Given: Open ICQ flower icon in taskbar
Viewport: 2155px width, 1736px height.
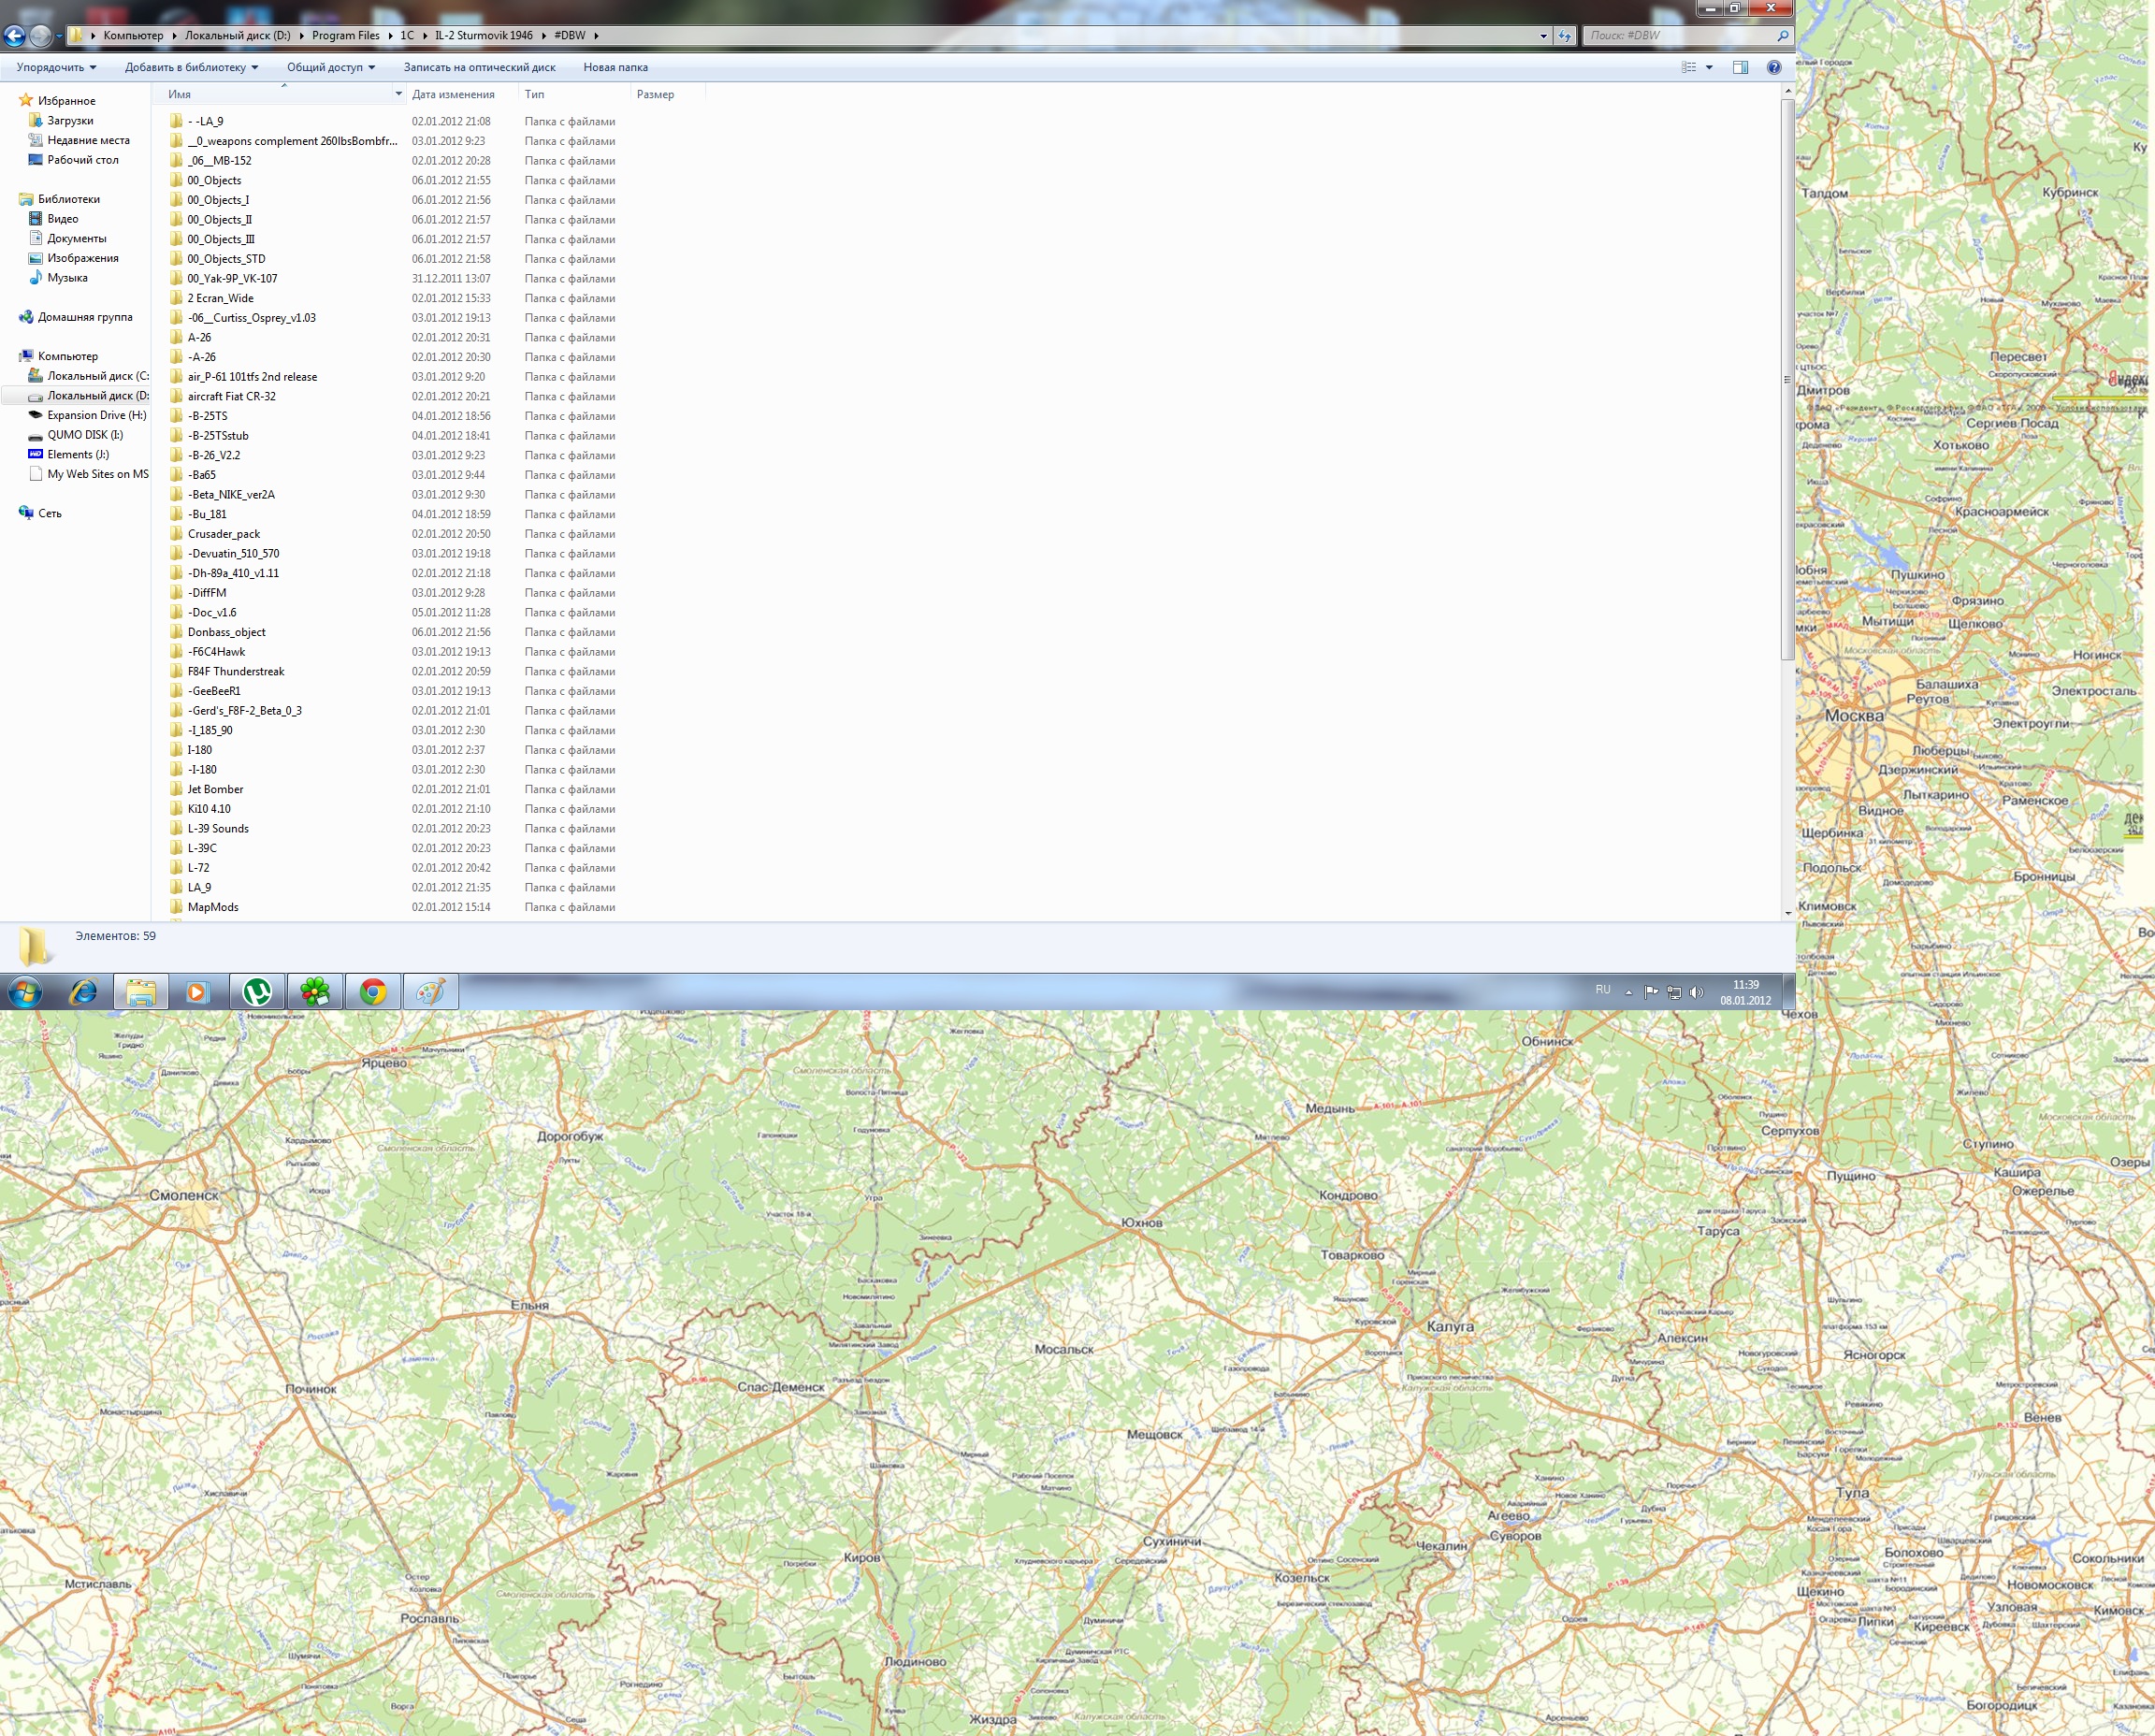Looking at the screenshot, I should click(315, 991).
